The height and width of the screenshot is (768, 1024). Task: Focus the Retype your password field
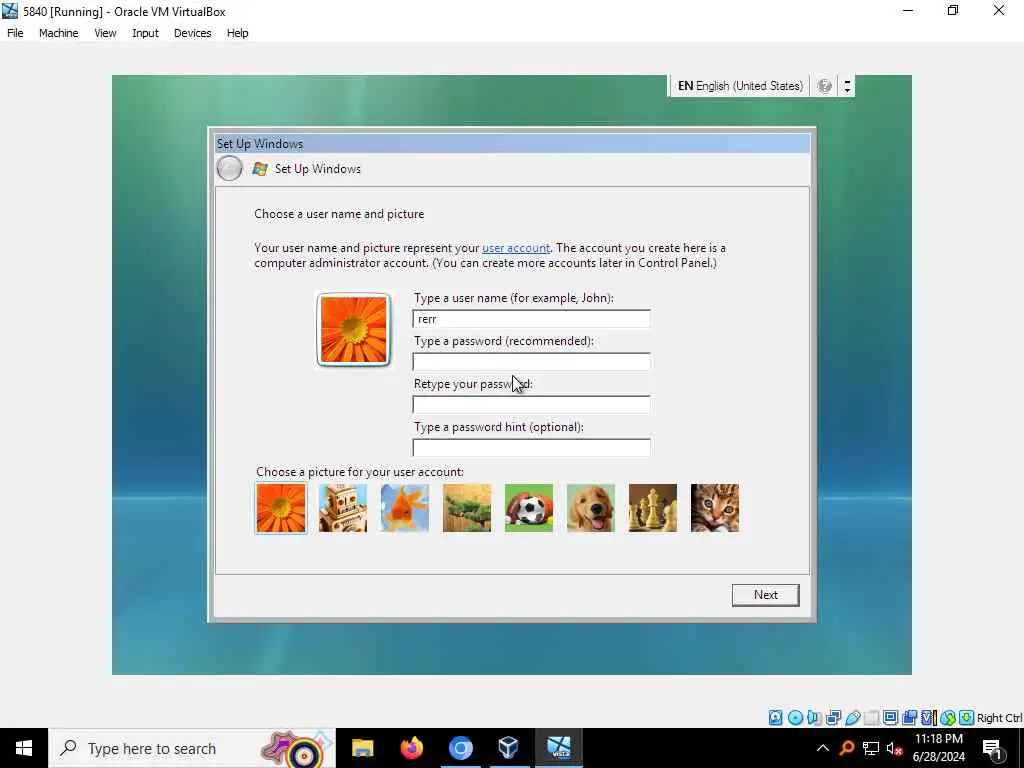pos(532,405)
